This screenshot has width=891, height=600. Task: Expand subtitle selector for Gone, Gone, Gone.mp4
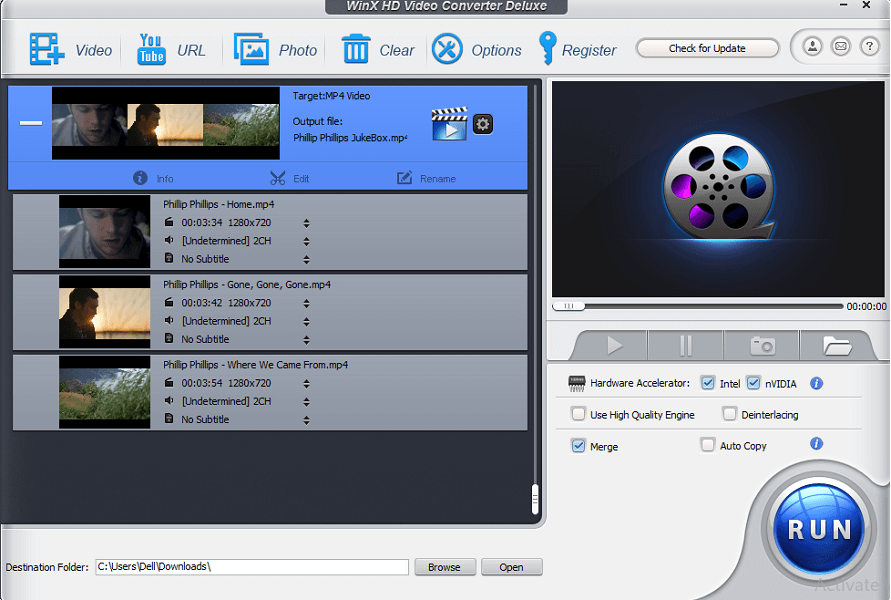[306, 340]
